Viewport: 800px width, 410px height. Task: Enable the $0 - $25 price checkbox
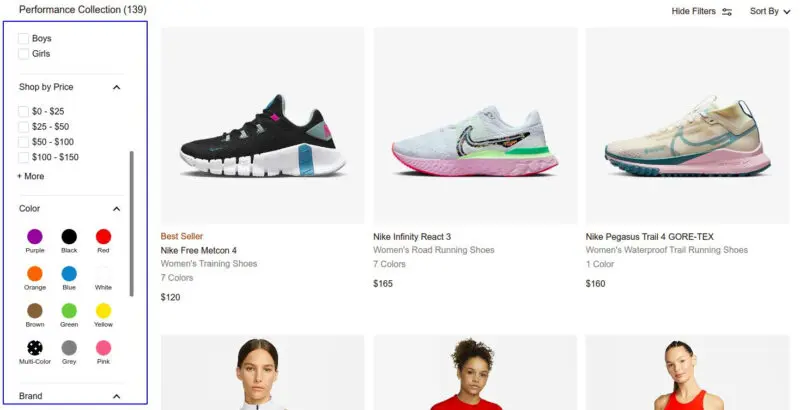point(23,111)
